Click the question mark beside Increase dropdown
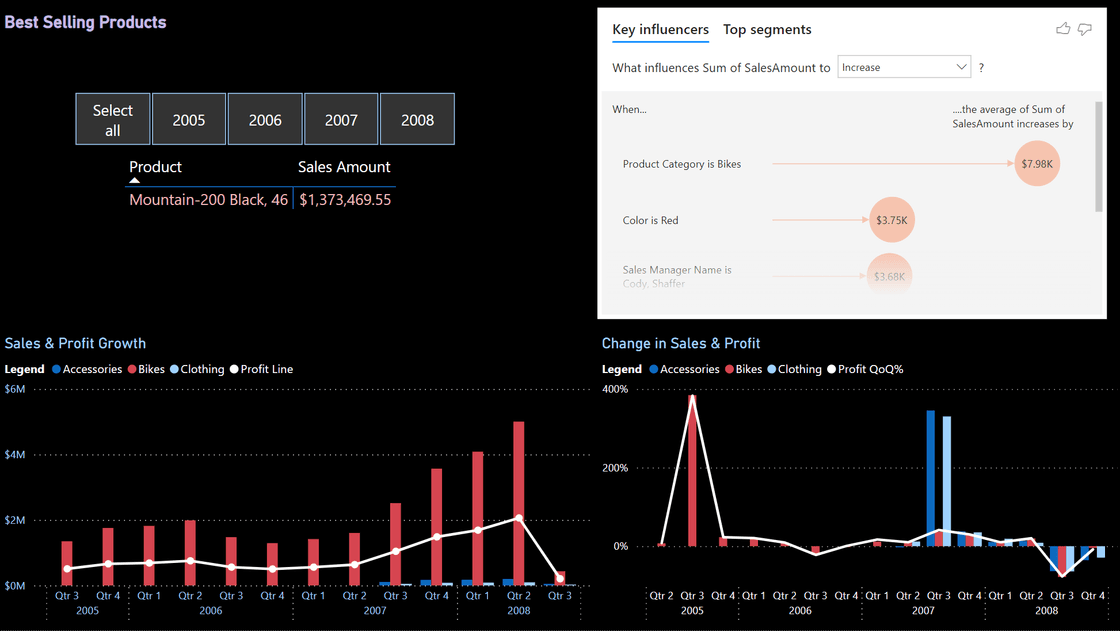Image resolution: width=1120 pixels, height=631 pixels. pos(981,67)
